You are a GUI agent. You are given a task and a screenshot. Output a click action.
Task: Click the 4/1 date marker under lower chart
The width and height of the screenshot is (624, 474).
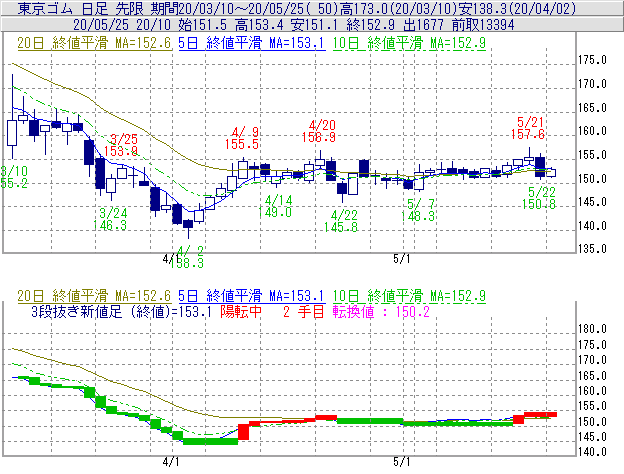tap(171, 462)
